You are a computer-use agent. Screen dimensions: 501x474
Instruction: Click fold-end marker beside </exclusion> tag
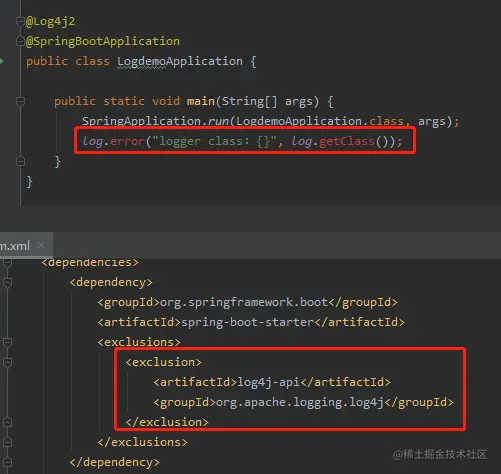point(7,422)
